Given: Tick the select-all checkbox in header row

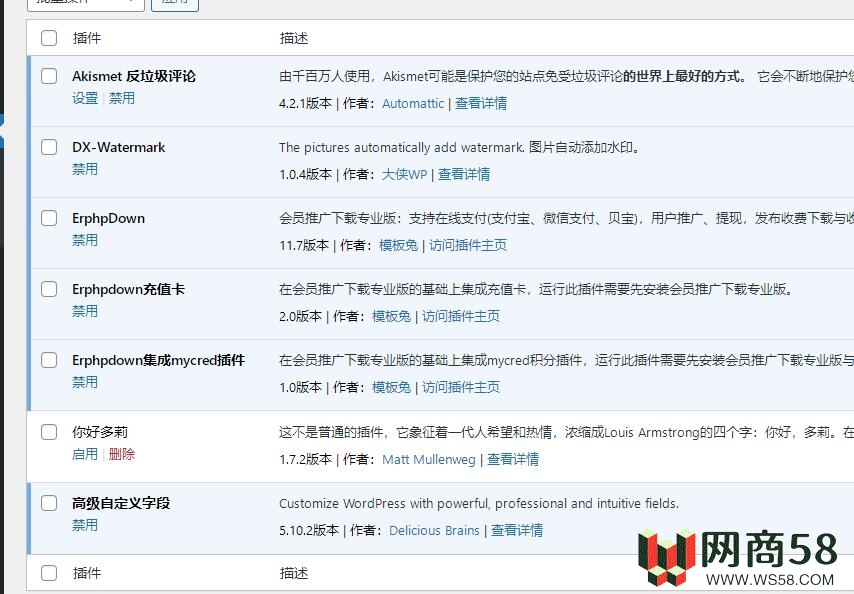Looking at the screenshot, I should point(49,38).
